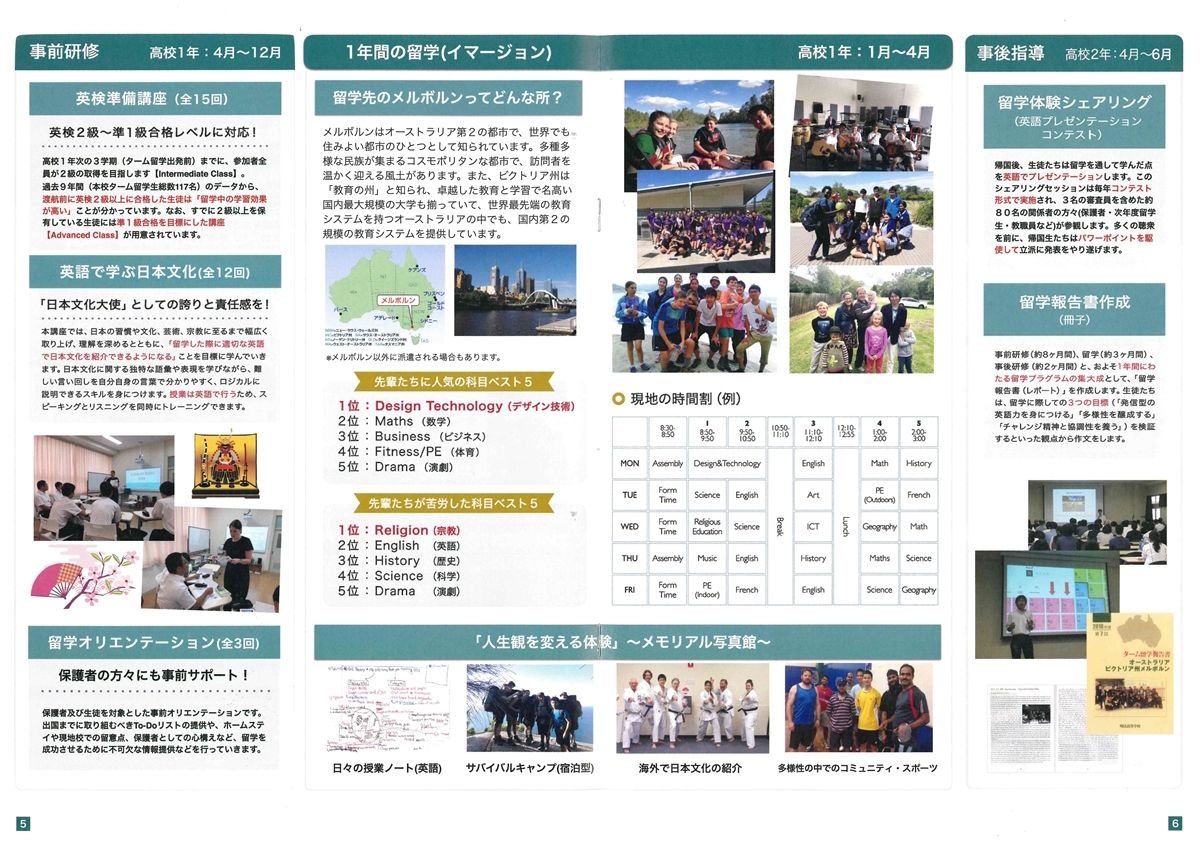Click the vertical Lunch column in timetable

click(846, 527)
